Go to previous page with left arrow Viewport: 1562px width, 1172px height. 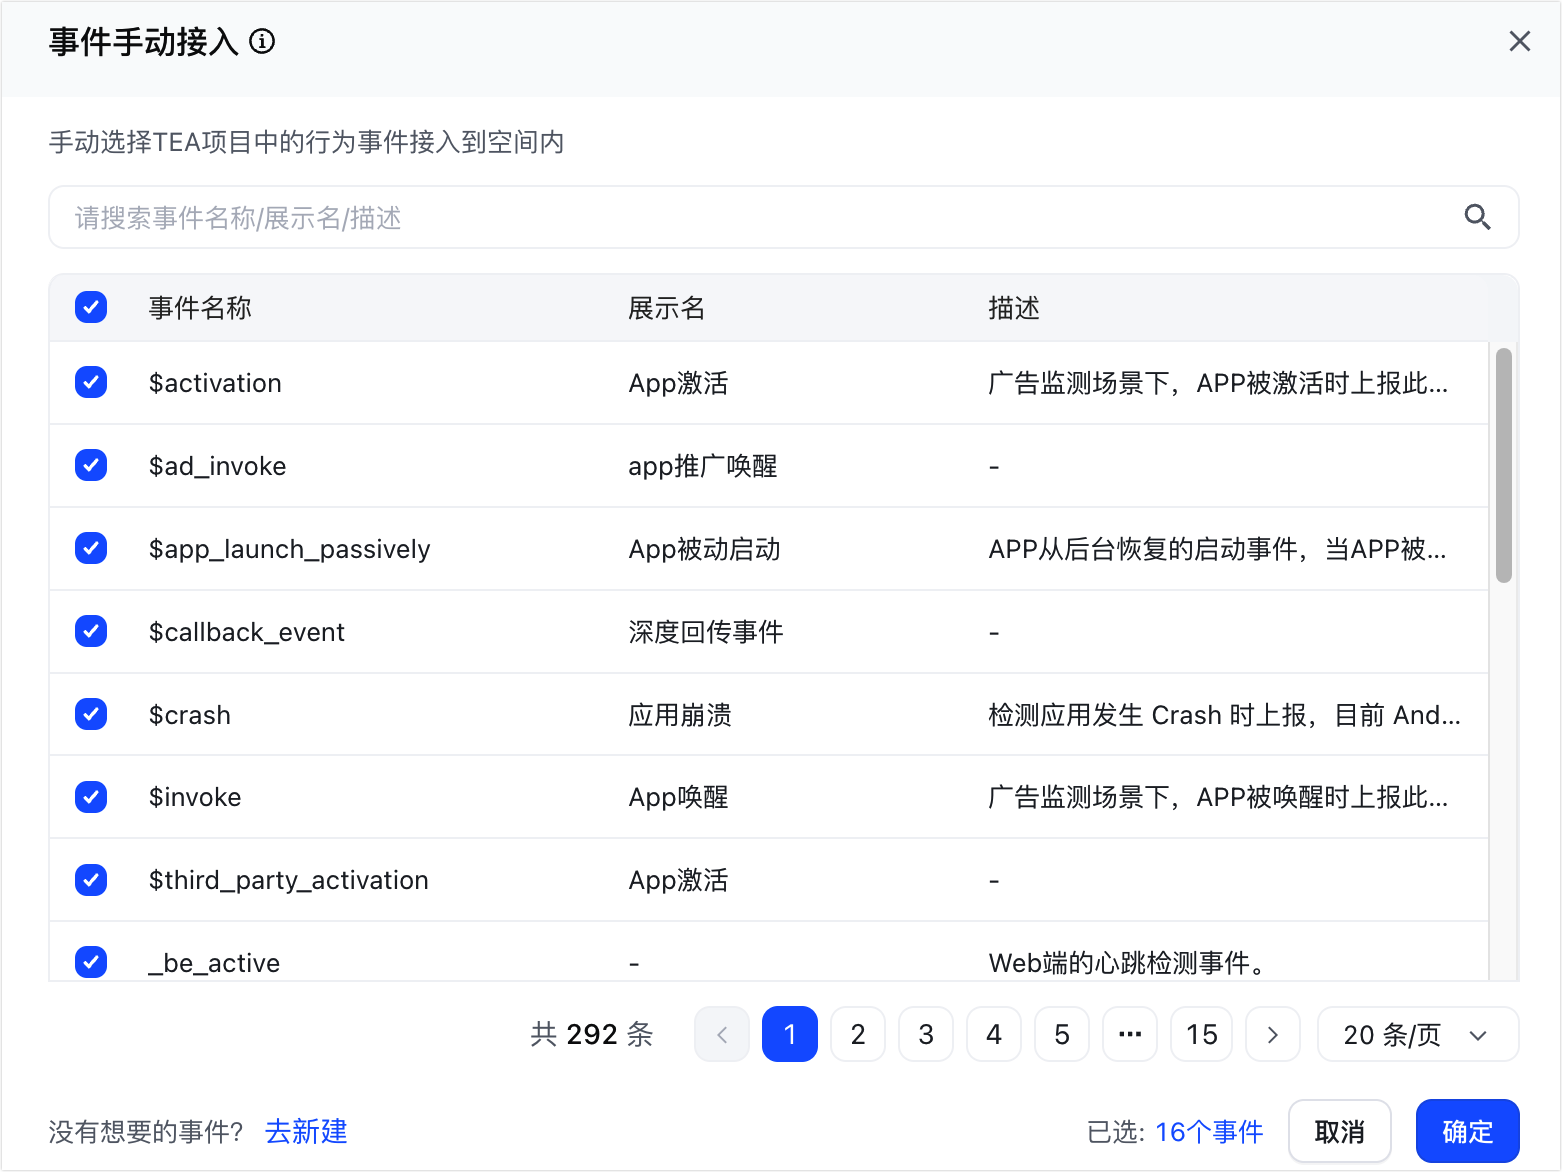tap(722, 1034)
